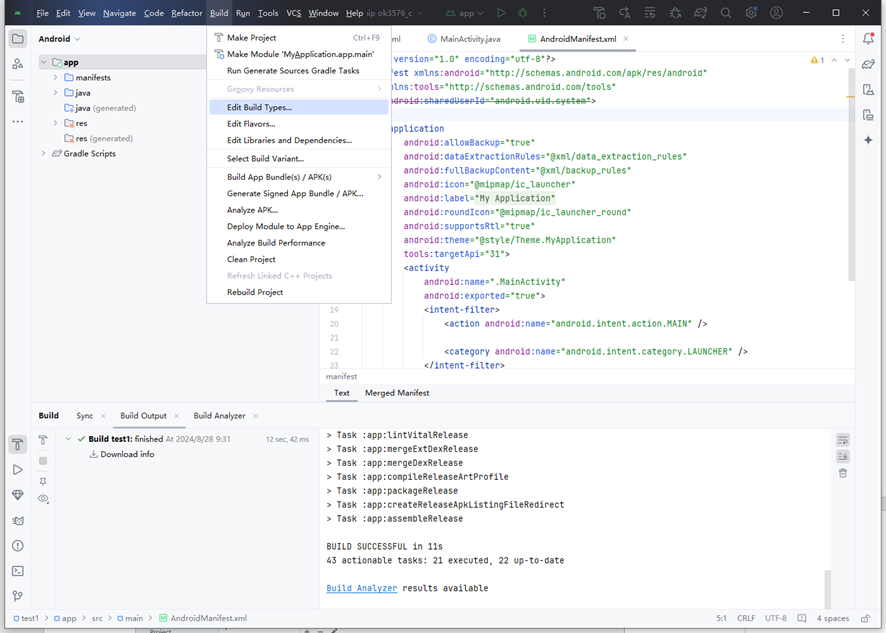
Task: Expand the java folder
Action: (55, 93)
